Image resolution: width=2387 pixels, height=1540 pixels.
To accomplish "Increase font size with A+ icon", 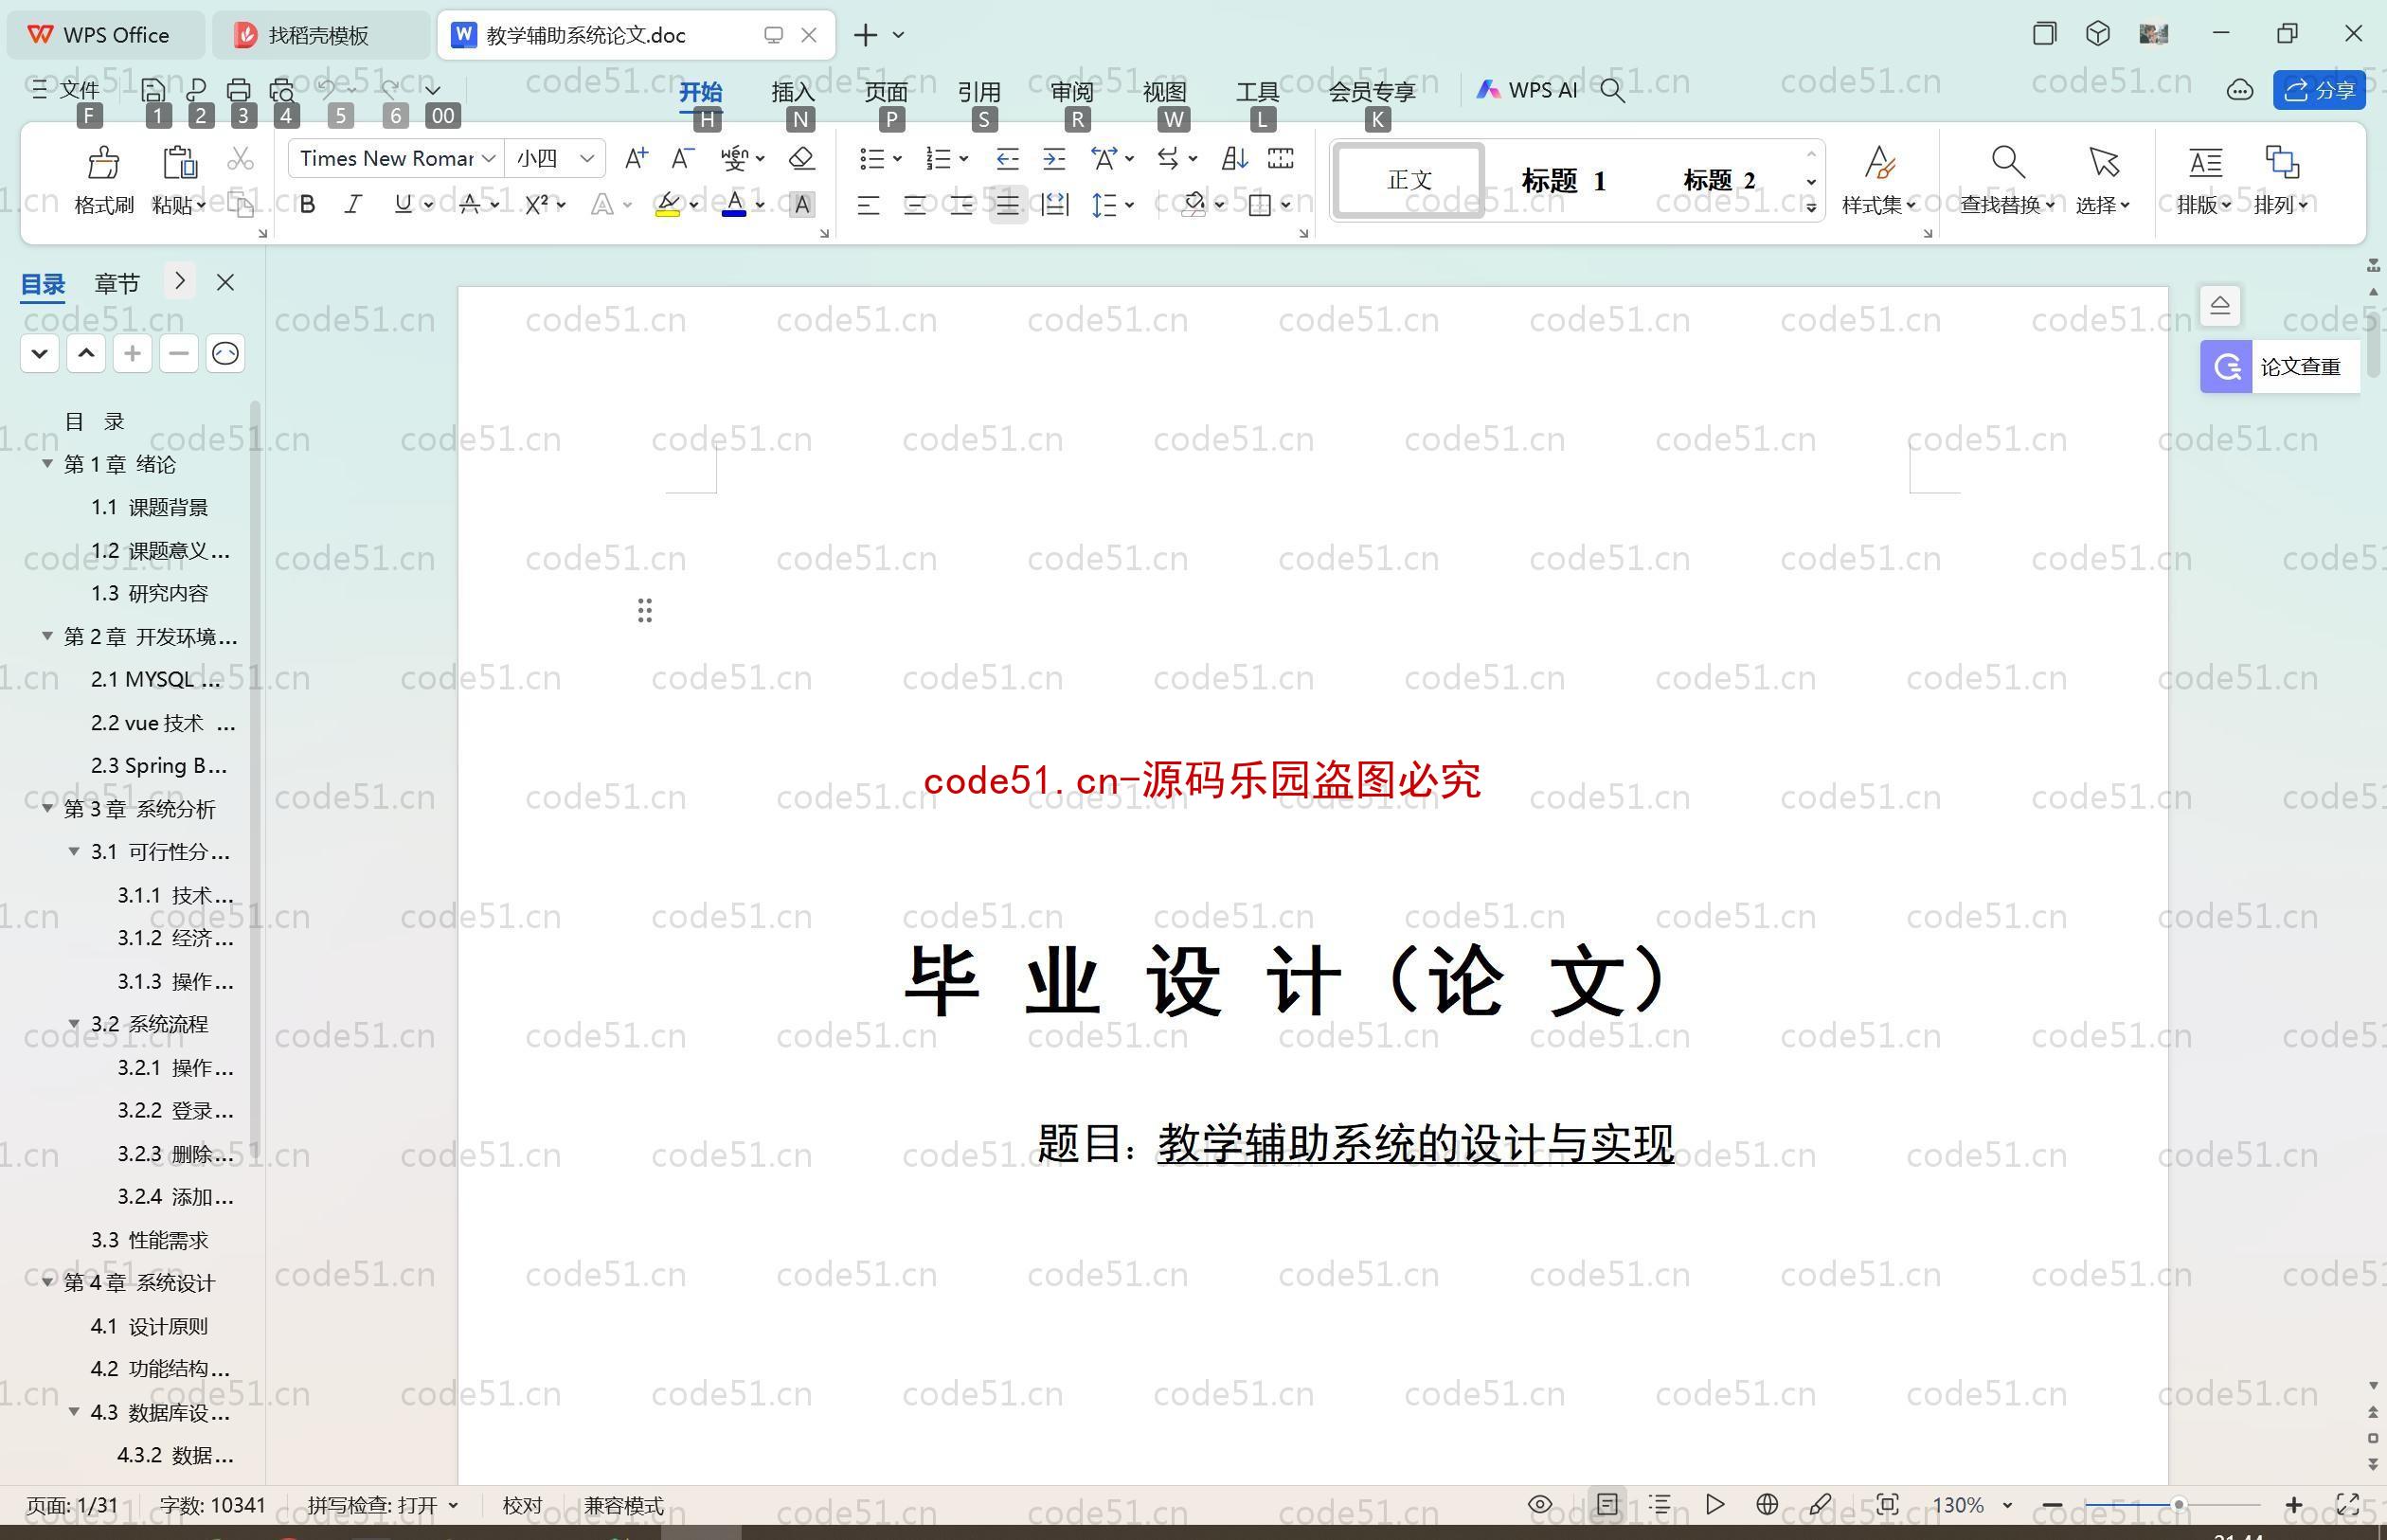I will tap(636, 158).
